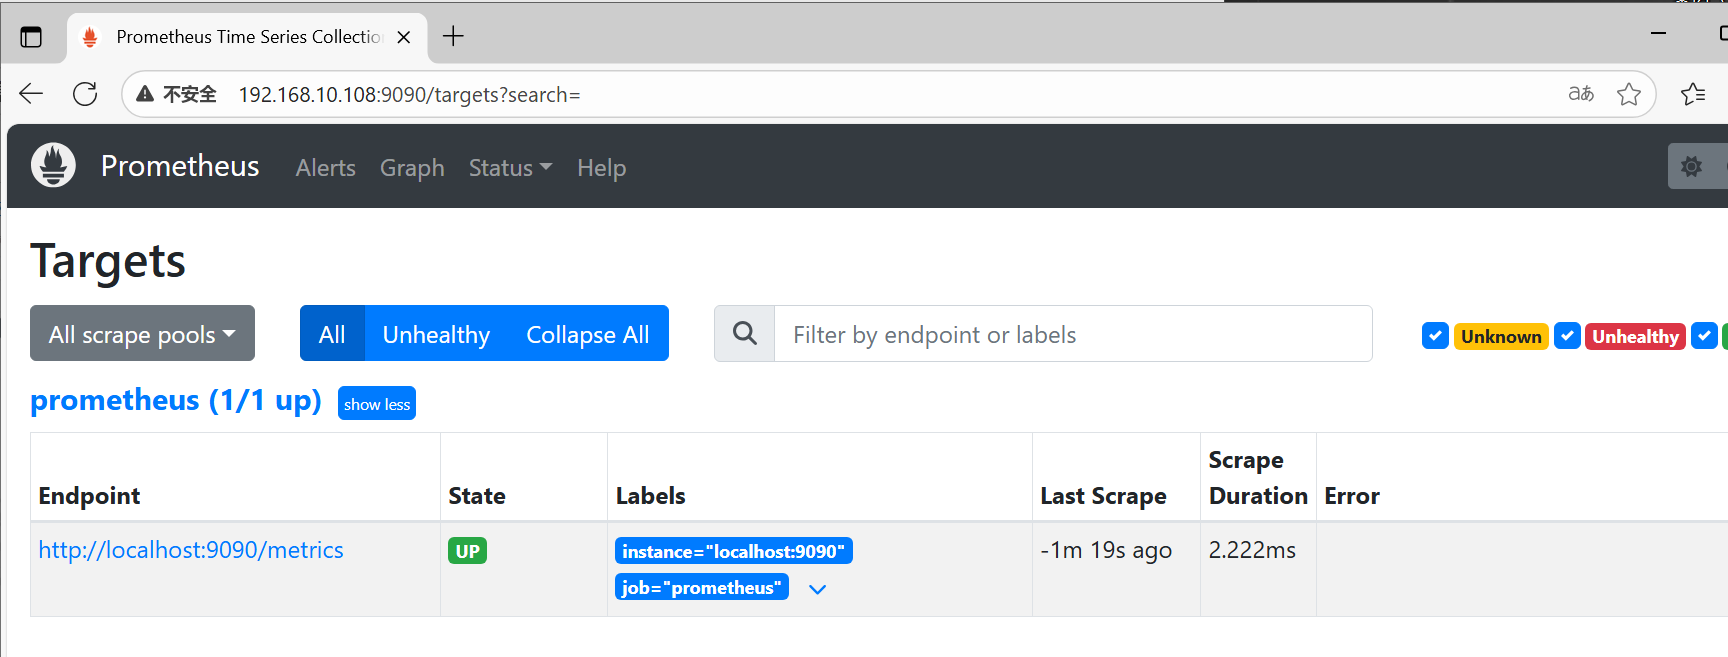This screenshot has height=657, width=1728.
Task: Select the Unhealthy filter button
Action: pyautogui.click(x=436, y=333)
